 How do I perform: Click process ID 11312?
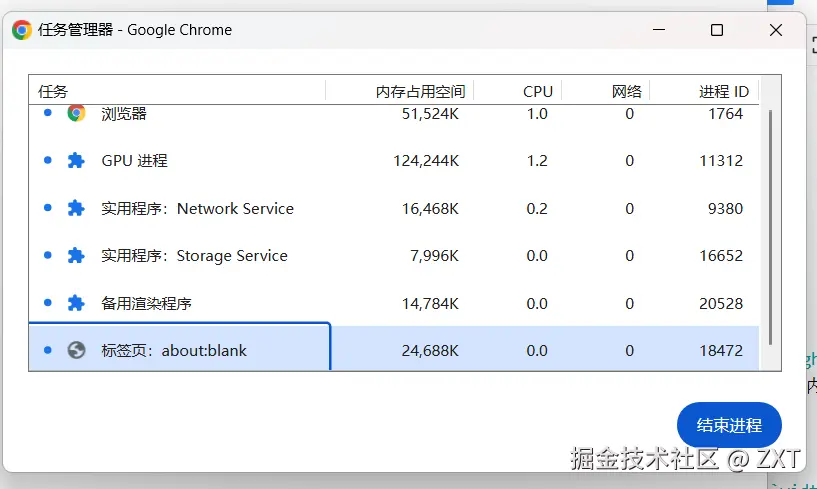(721, 161)
